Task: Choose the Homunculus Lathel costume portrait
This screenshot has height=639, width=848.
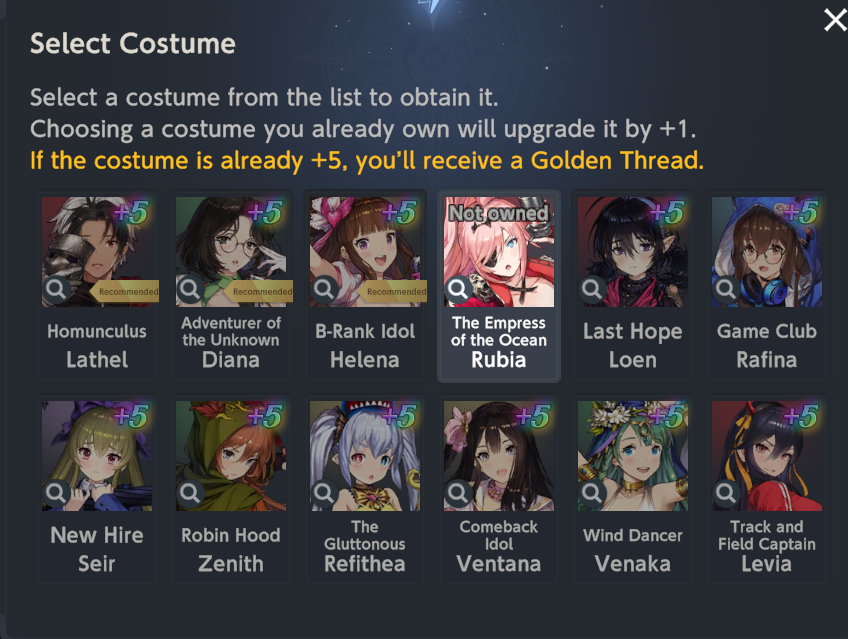Action: click(x=97, y=252)
